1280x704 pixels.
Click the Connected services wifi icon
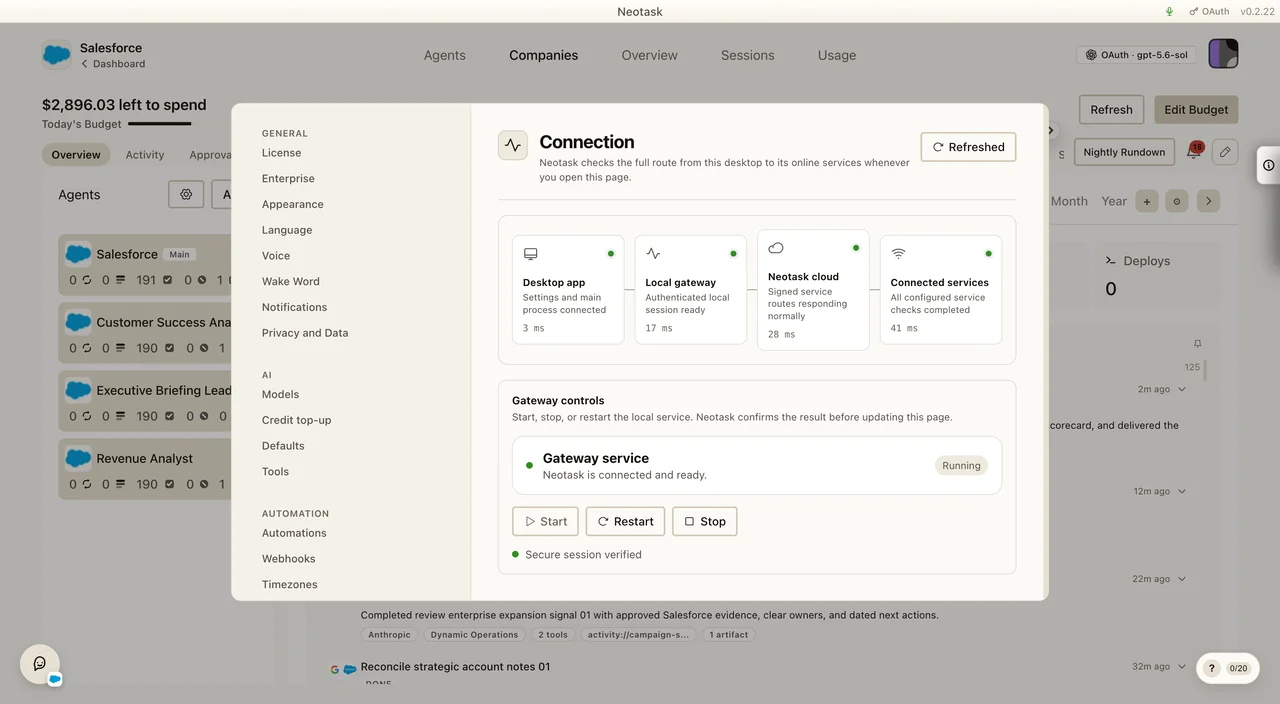(898, 254)
